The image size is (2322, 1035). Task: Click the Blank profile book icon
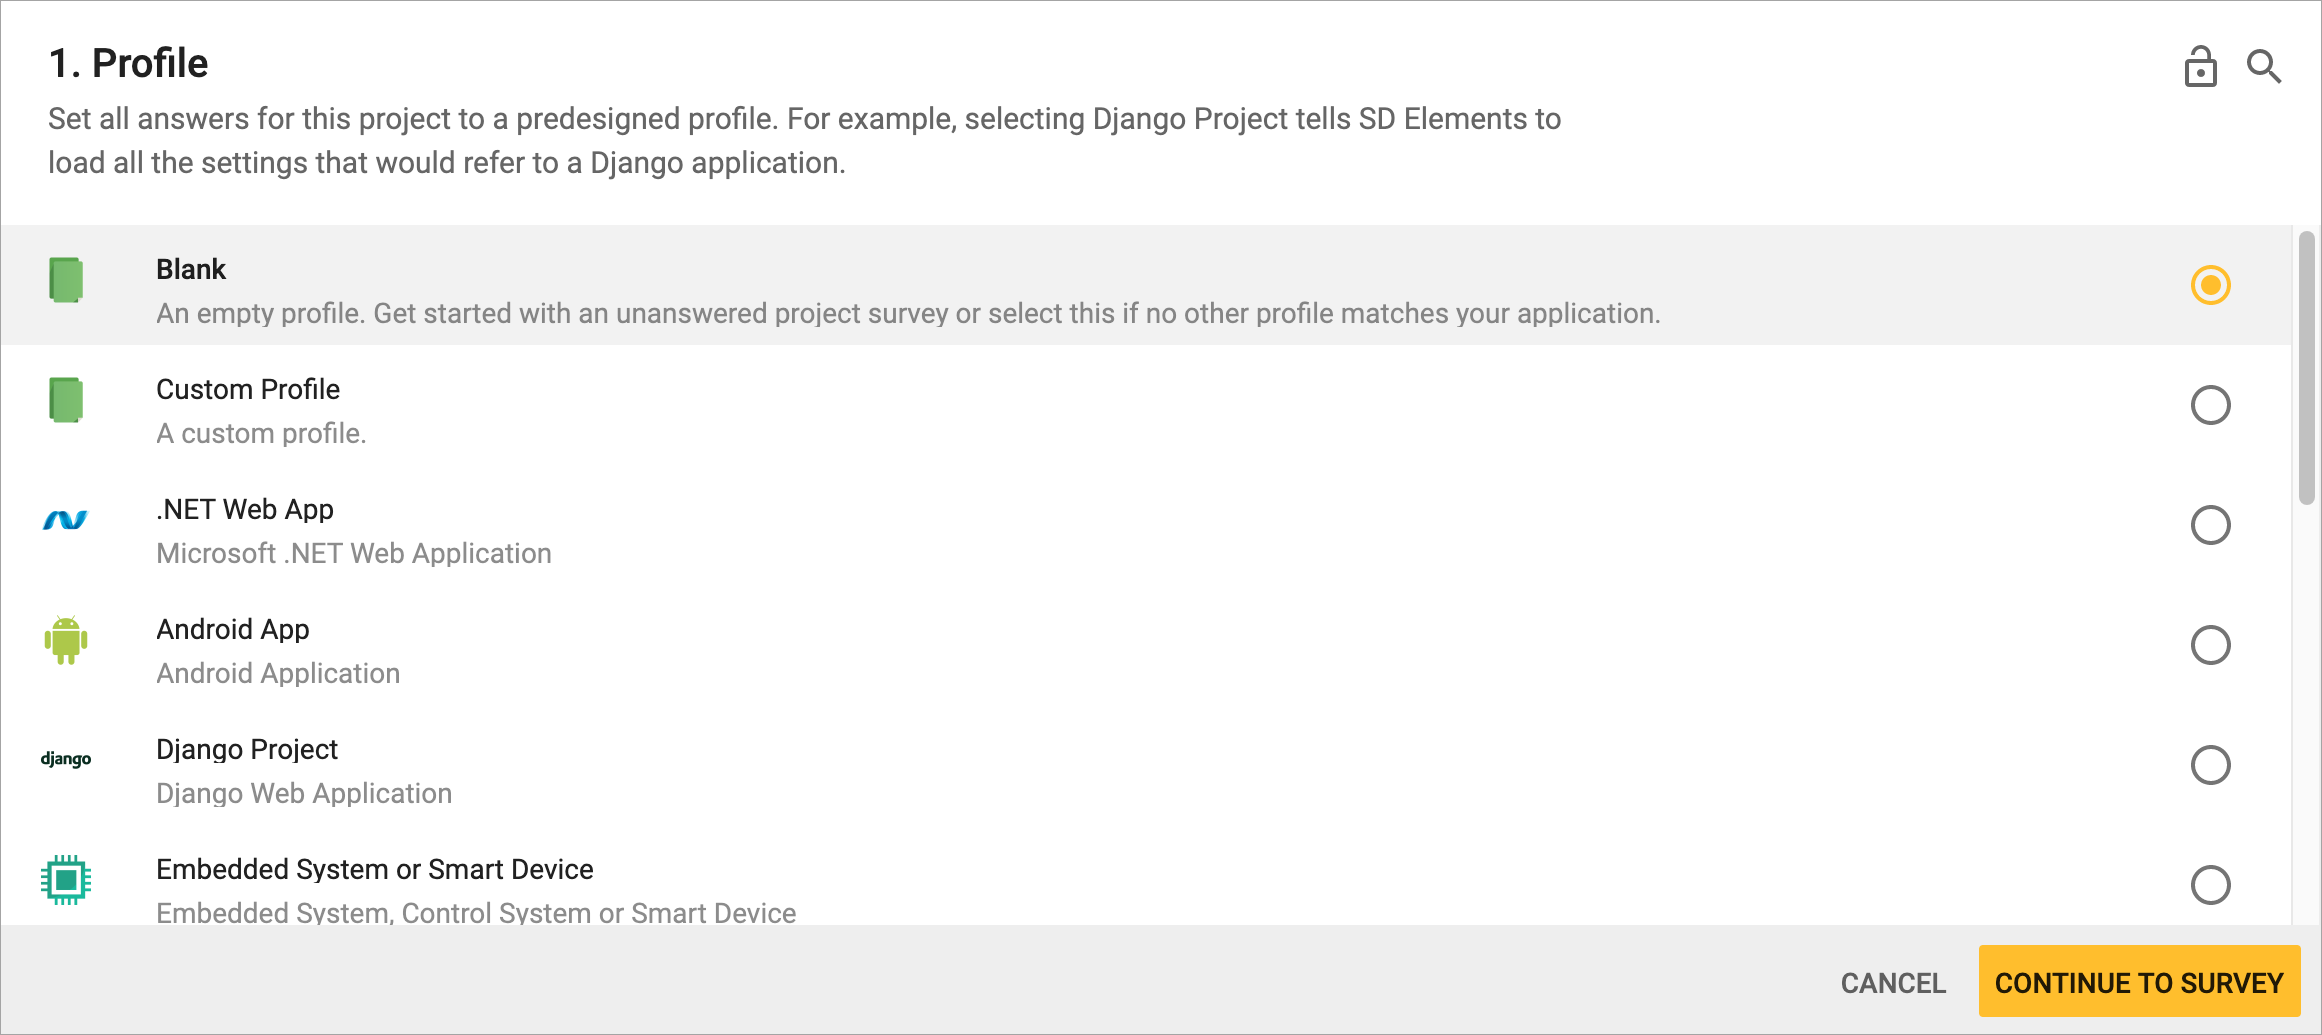pyautogui.click(x=66, y=280)
